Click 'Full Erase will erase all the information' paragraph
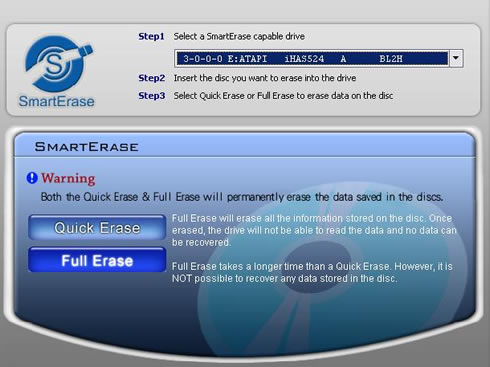 point(314,230)
